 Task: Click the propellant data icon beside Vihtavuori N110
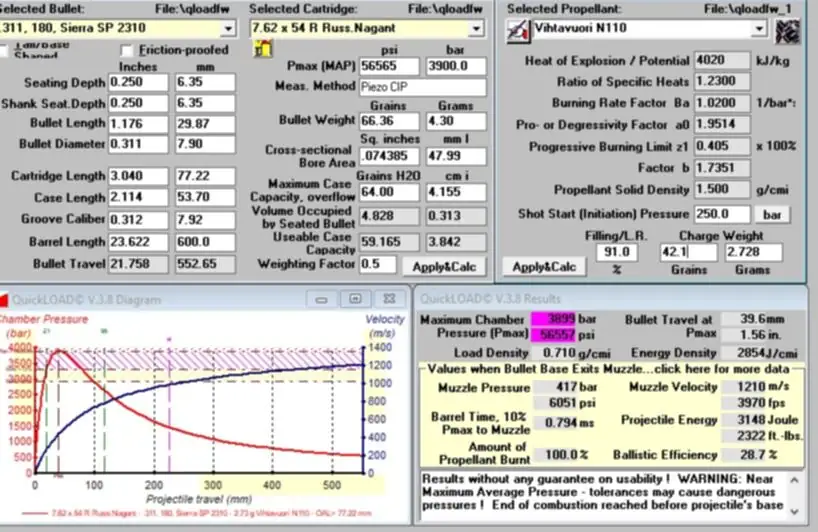(518, 31)
